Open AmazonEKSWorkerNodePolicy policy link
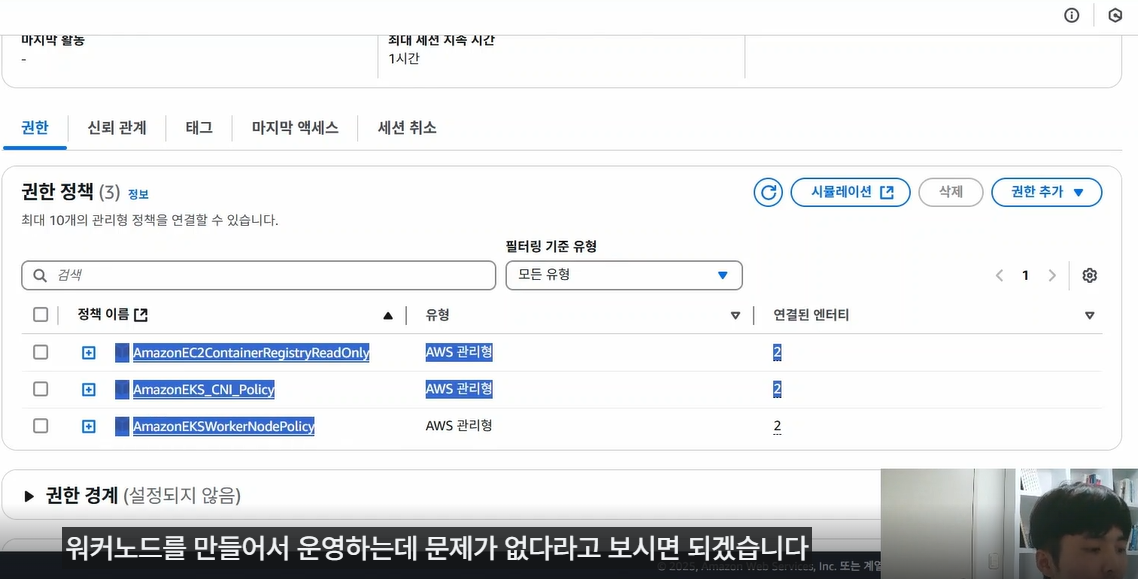1138x579 pixels. point(224,427)
